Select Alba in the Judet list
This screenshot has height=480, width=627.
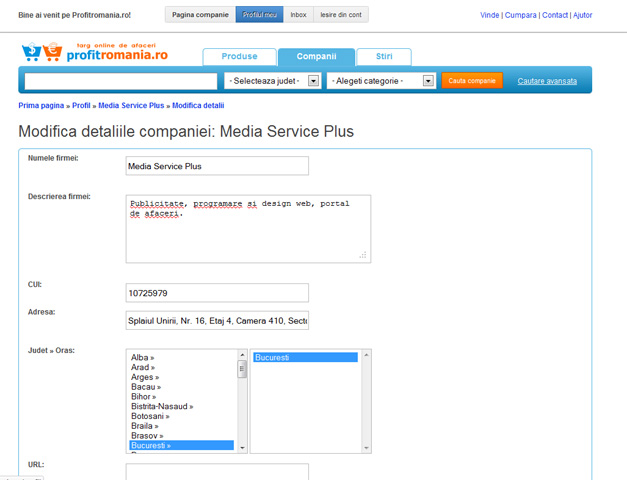click(142, 358)
